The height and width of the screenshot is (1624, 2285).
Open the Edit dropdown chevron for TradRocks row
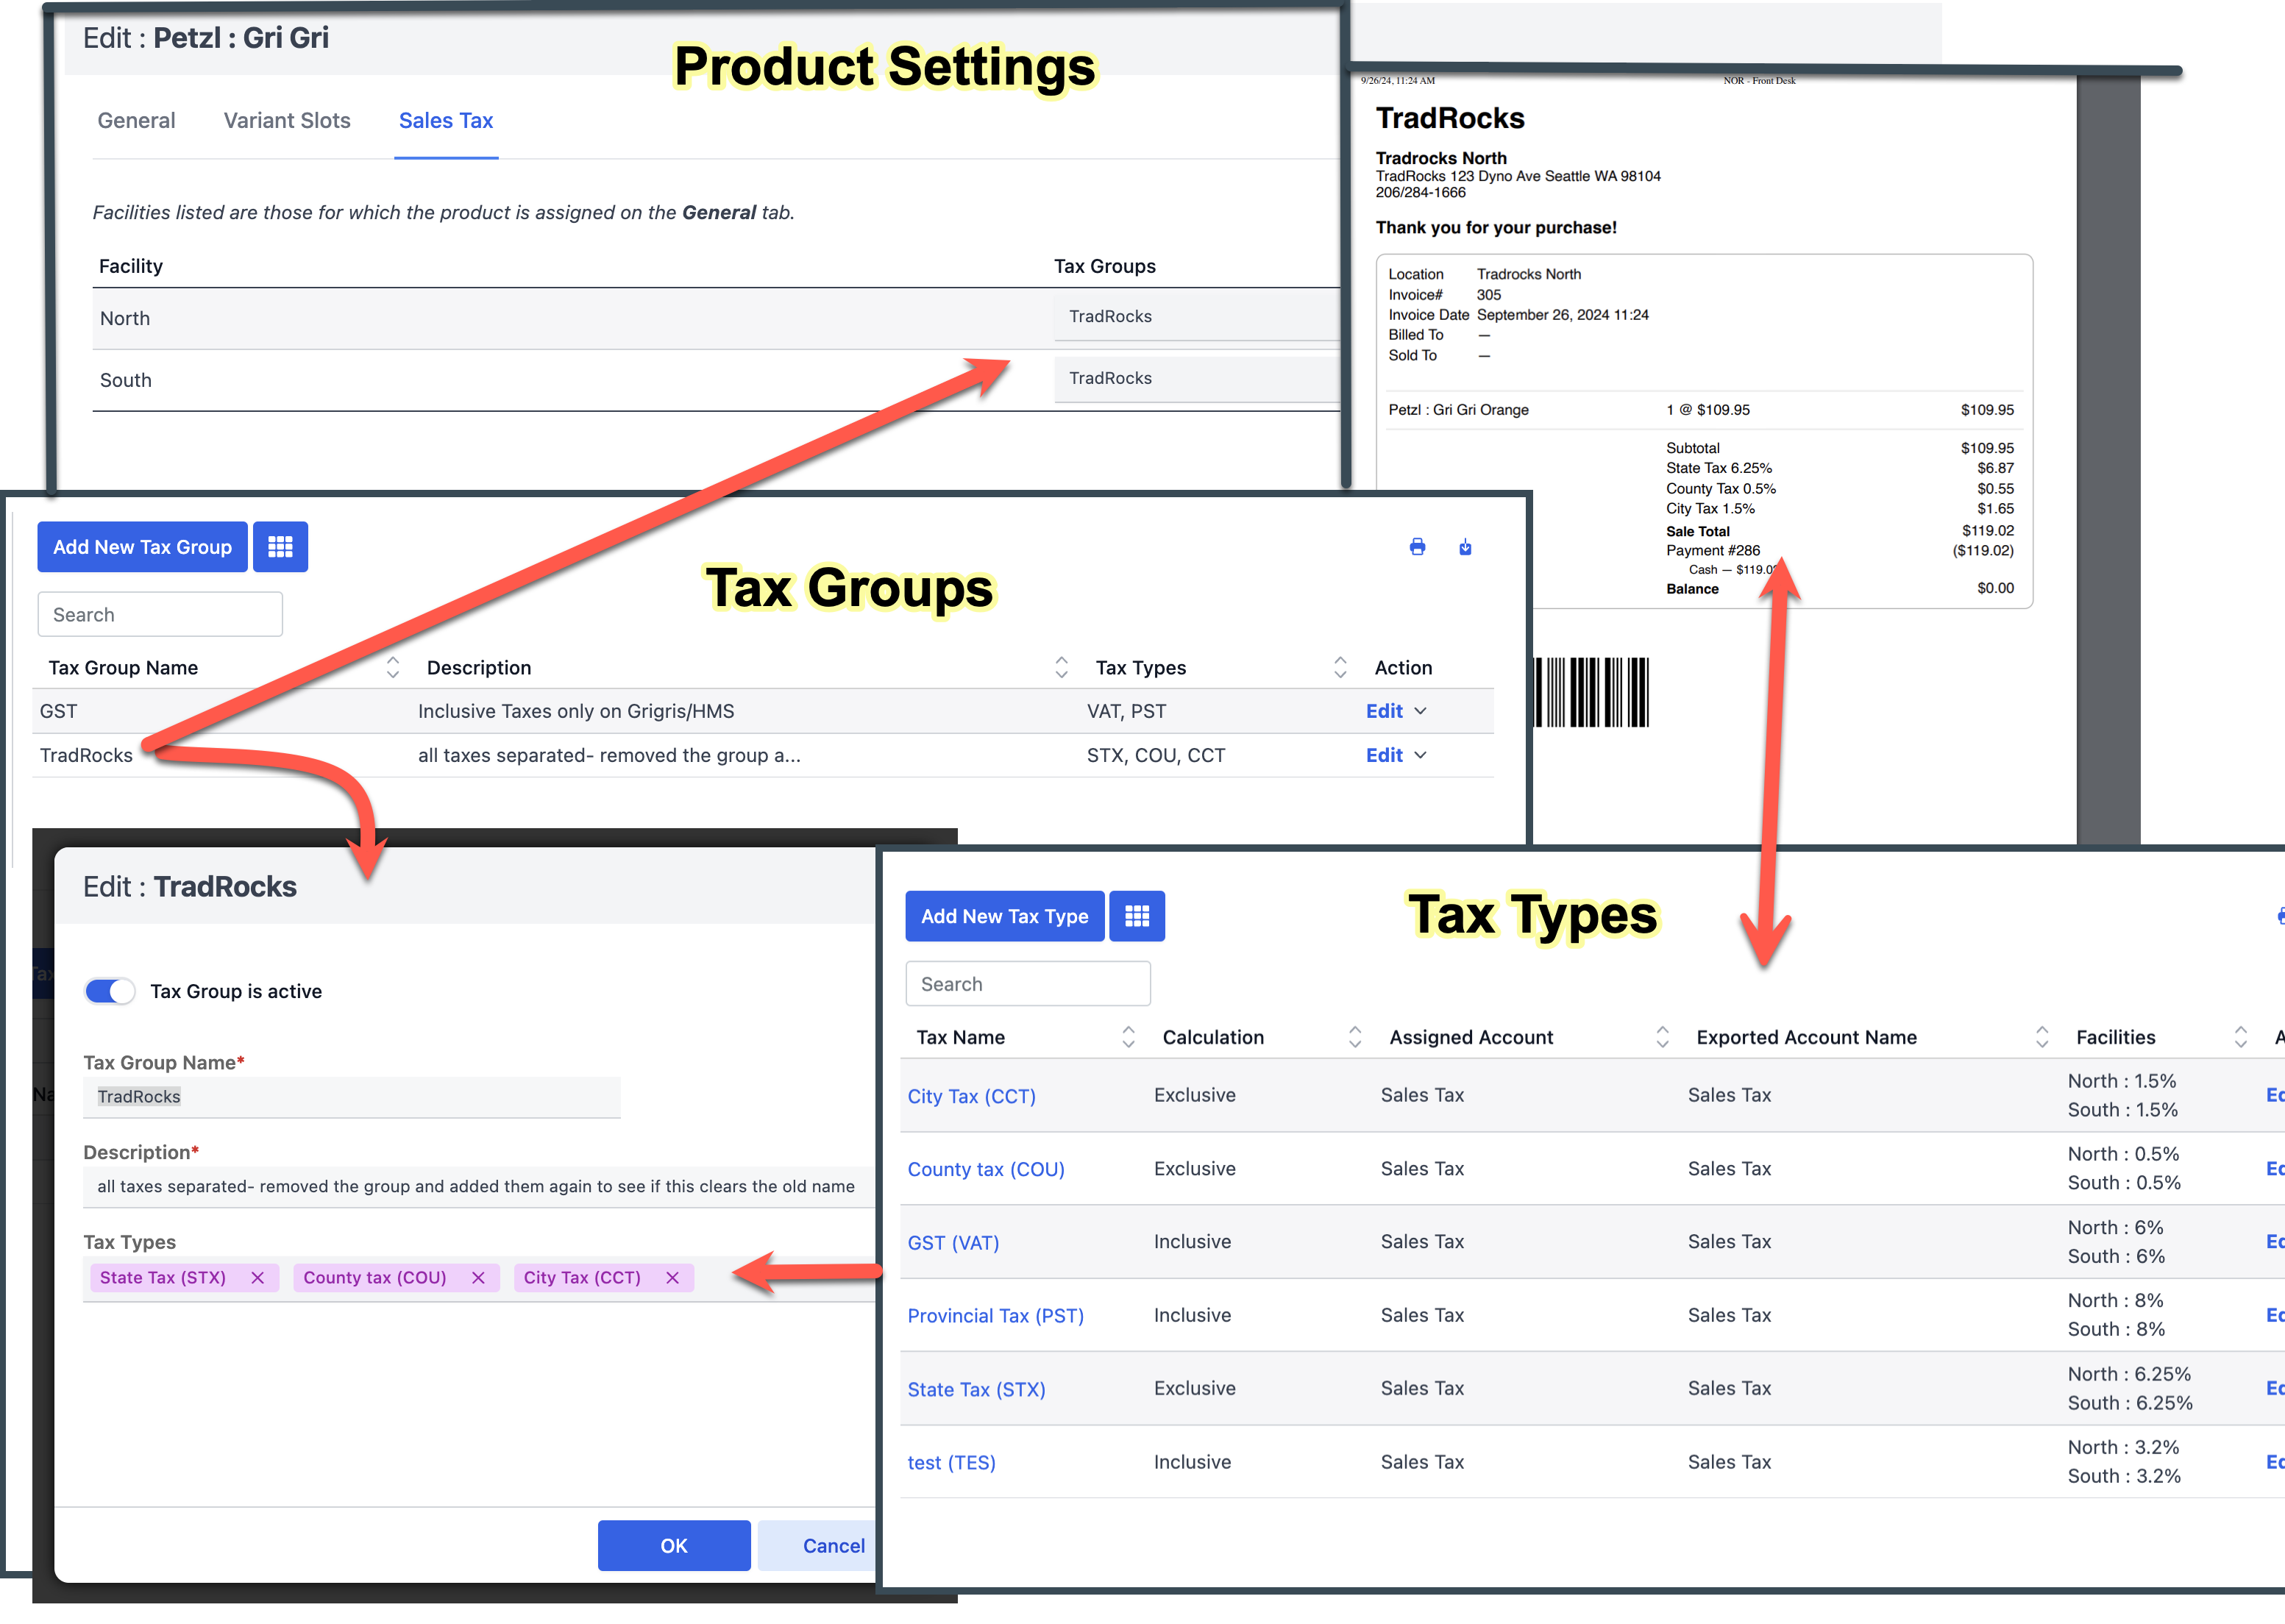pyautogui.click(x=1421, y=755)
